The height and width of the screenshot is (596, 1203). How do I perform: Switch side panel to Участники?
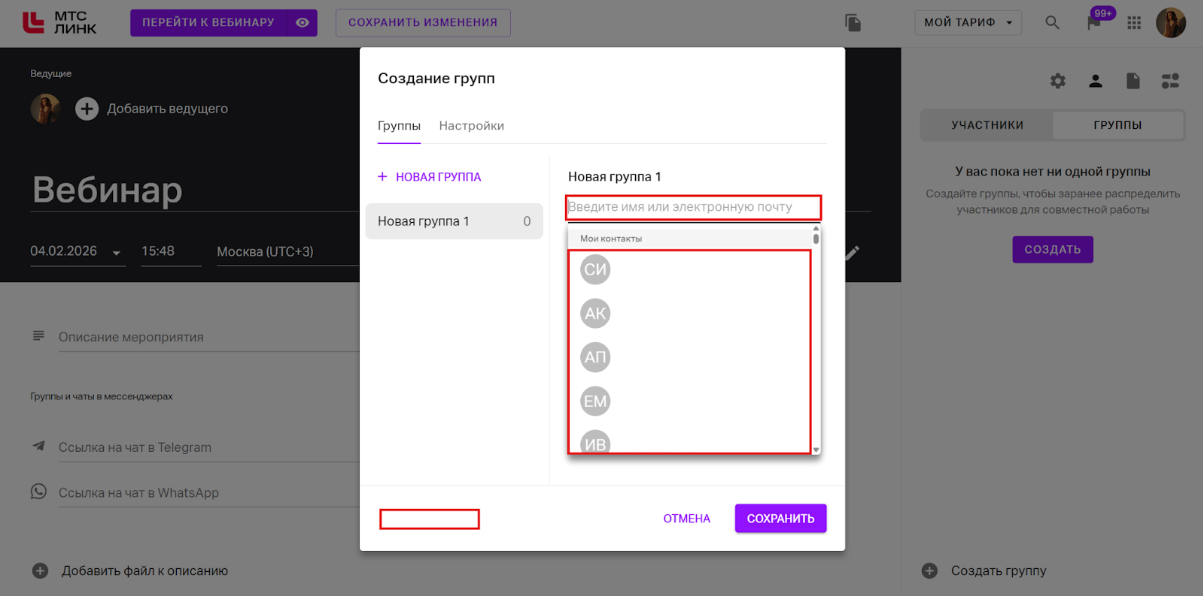[987, 125]
